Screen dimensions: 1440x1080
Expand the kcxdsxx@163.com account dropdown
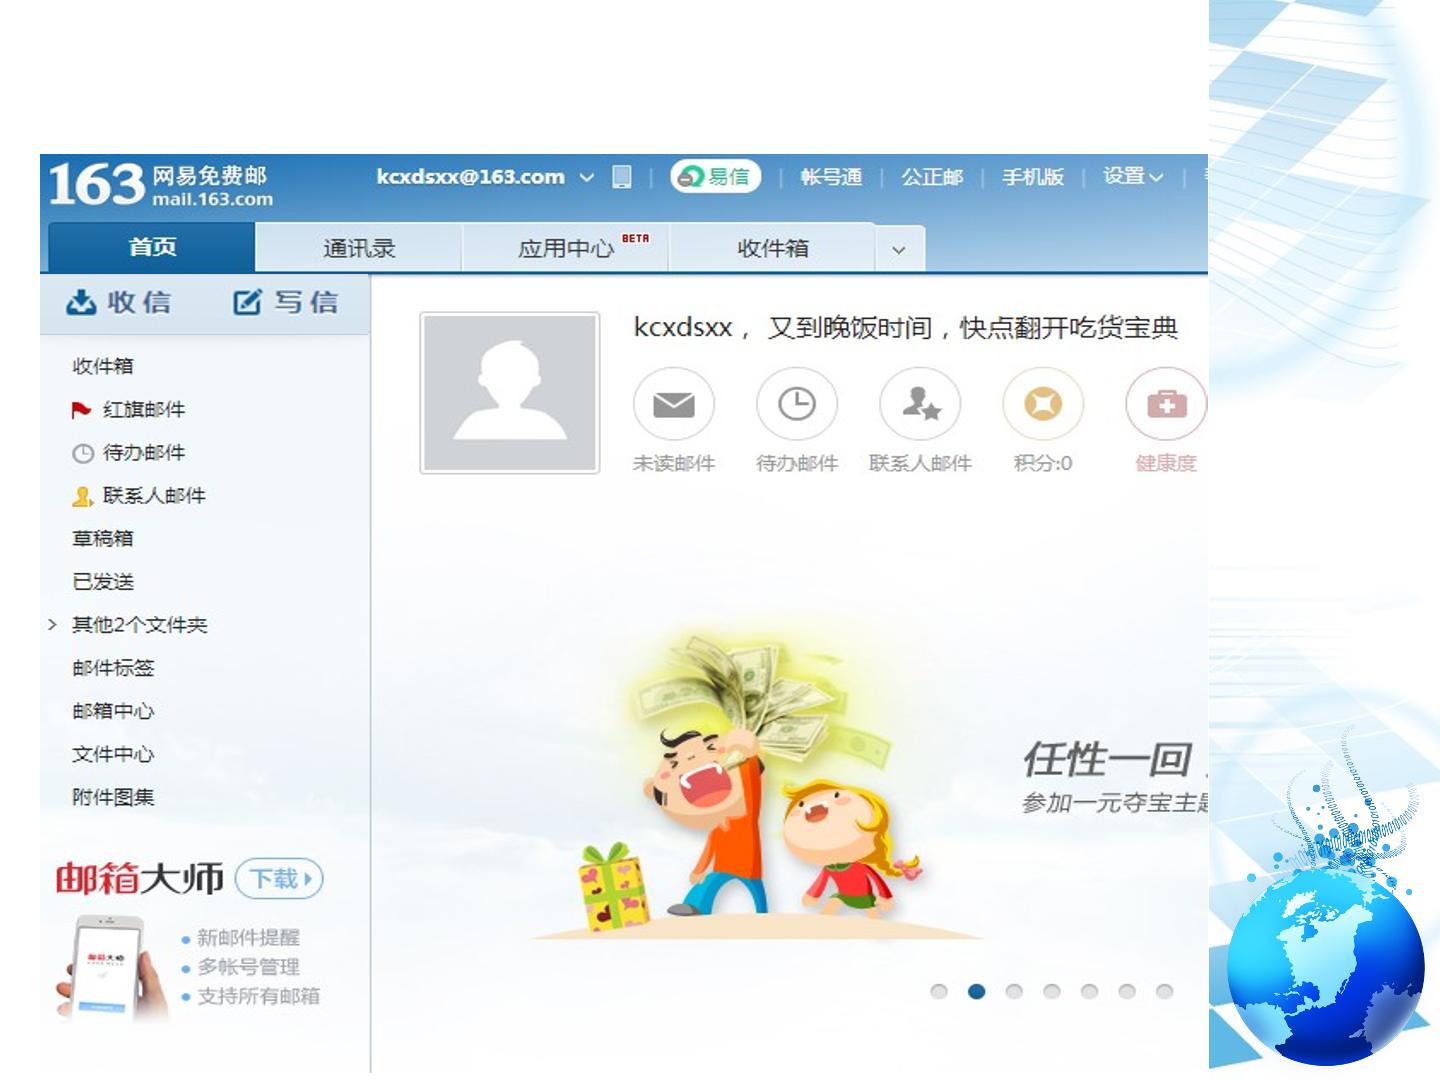pyautogui.click(x=587, y=177)
